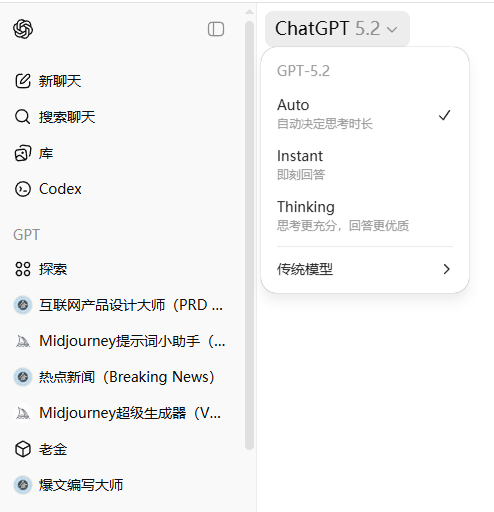Expand the 传统模型 legacy models submenu
Viewport: 494px width, 512px height.
[x=365, y=269]
